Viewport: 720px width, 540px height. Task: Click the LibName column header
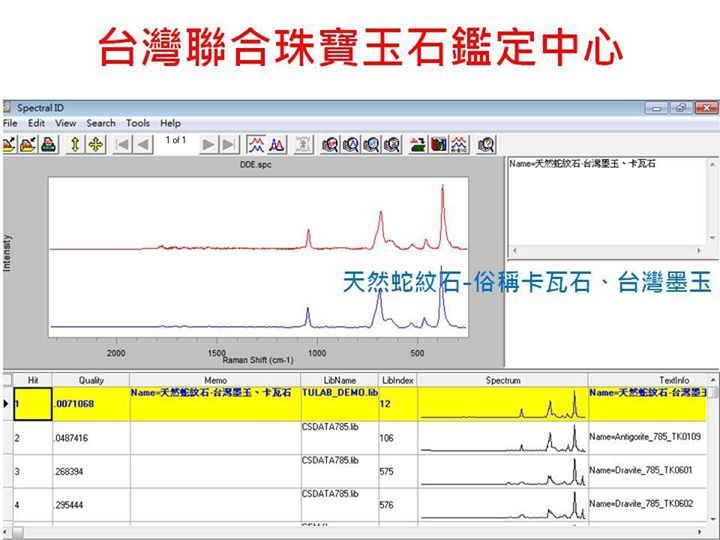340,380
